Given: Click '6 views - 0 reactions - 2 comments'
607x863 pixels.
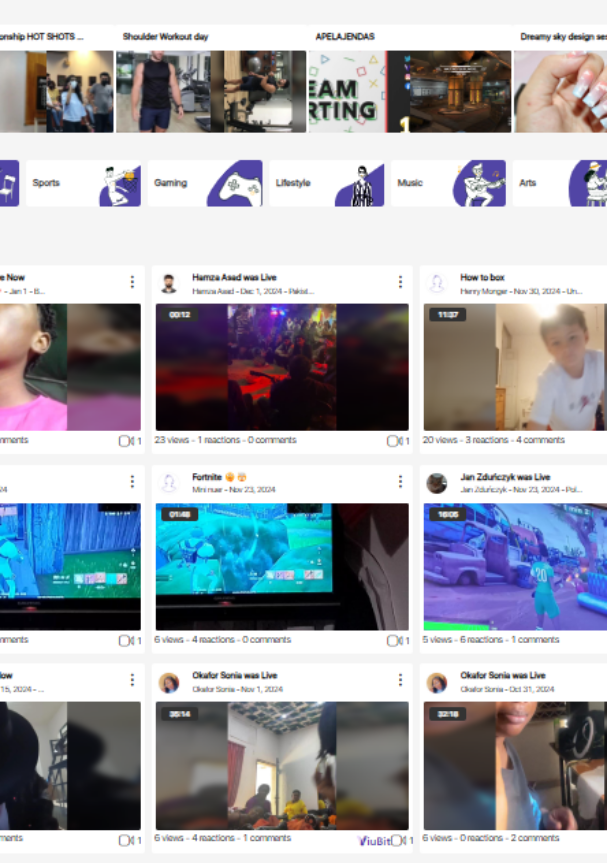Looking at the screenshot, I should (x=491, y=838).
